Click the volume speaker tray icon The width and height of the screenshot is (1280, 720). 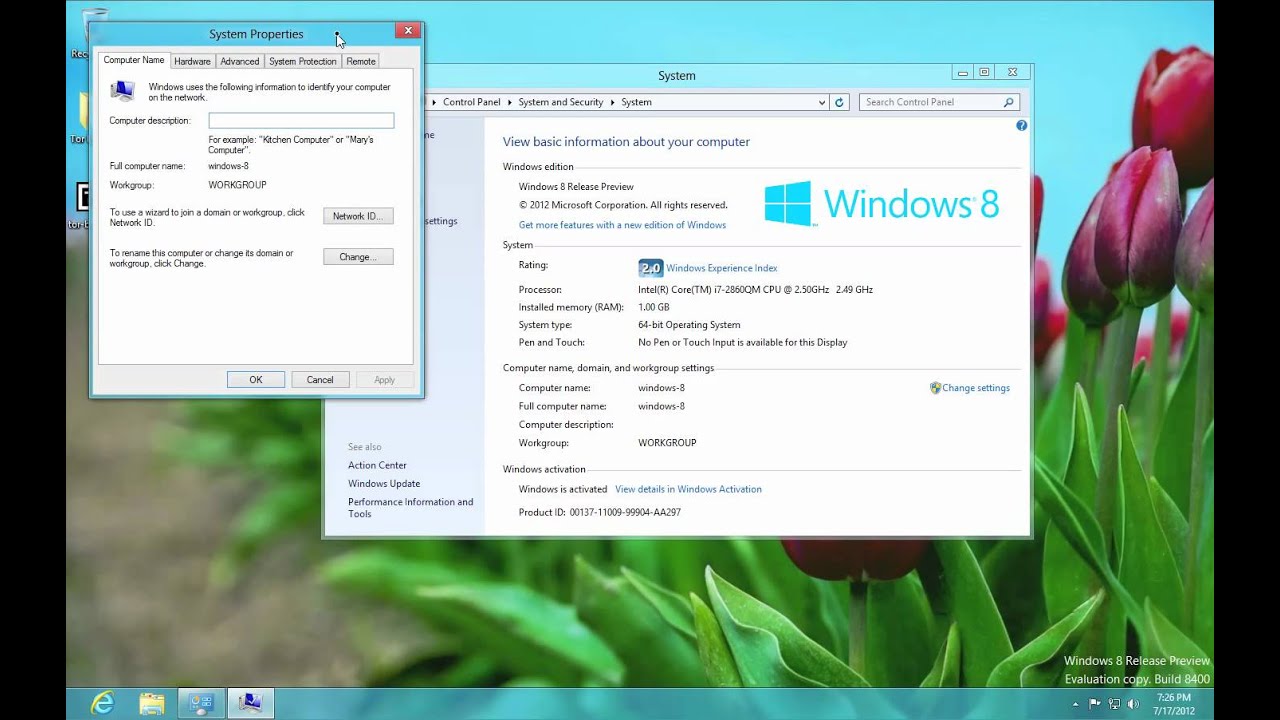point(1133,704)
